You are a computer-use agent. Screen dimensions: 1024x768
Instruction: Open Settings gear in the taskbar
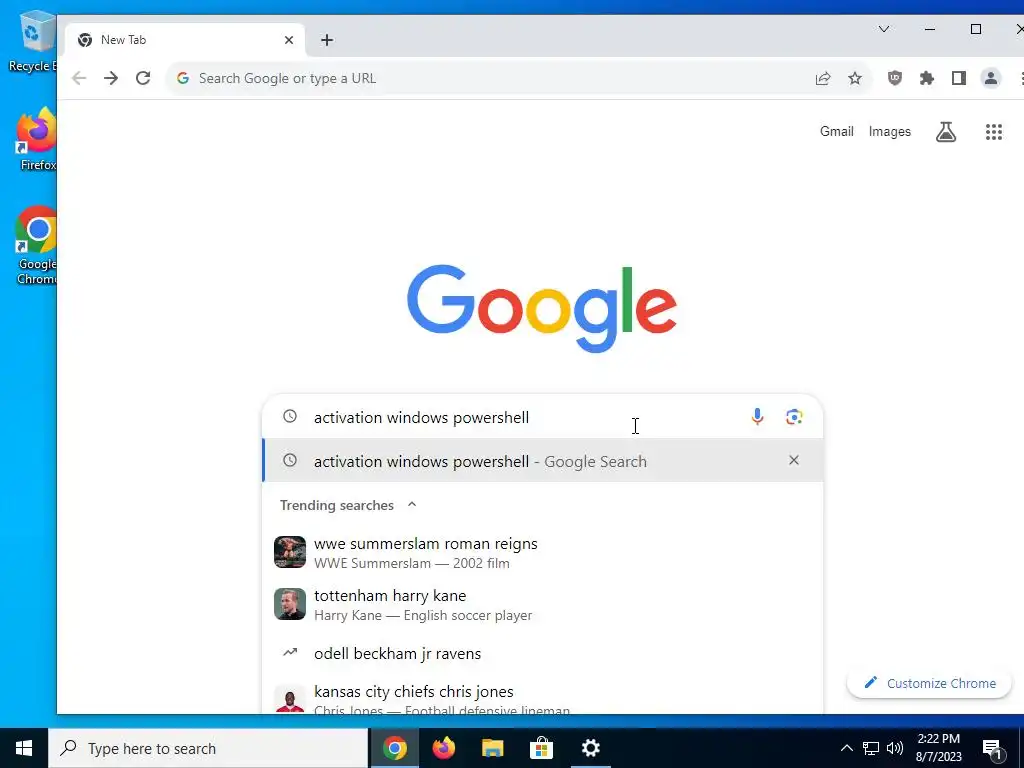(x=590, y=748)
